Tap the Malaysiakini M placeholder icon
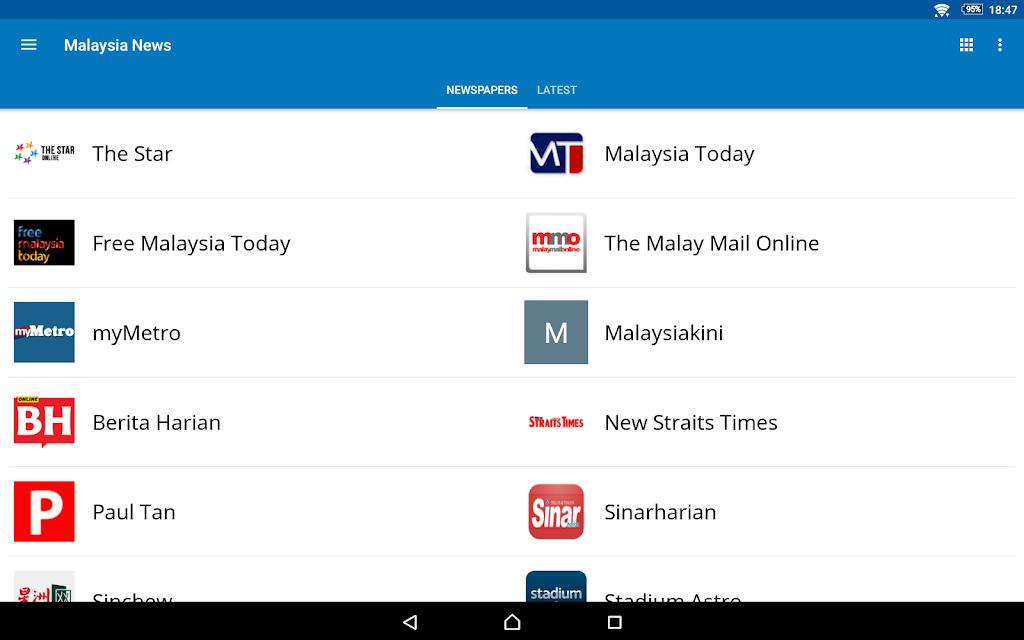 coord(556,332)
